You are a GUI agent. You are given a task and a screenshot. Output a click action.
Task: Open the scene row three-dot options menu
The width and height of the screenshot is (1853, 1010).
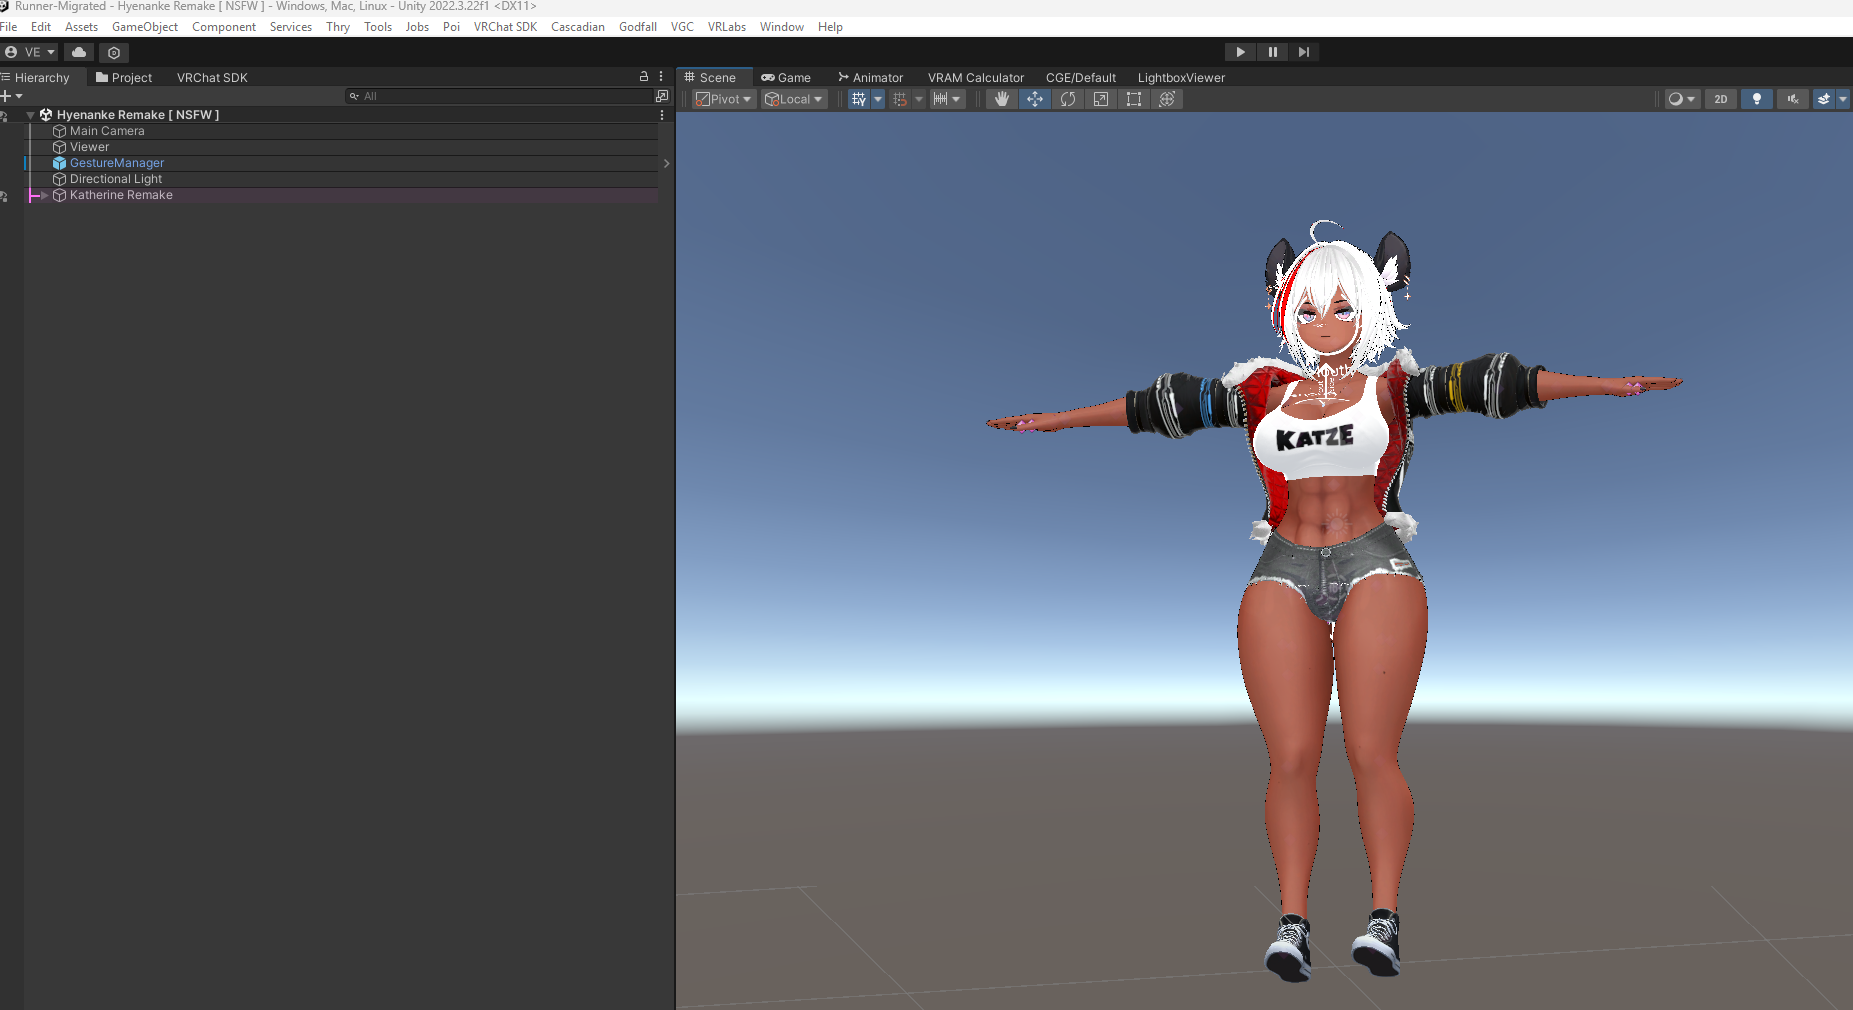point(662,115)
